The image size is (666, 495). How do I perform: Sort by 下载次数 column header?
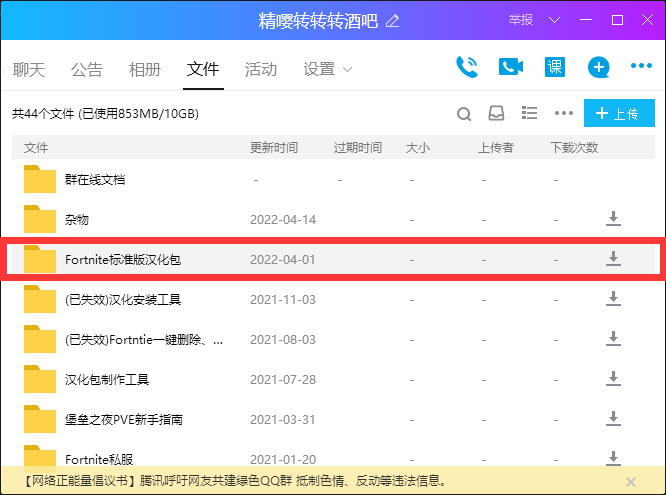(574, 147)
